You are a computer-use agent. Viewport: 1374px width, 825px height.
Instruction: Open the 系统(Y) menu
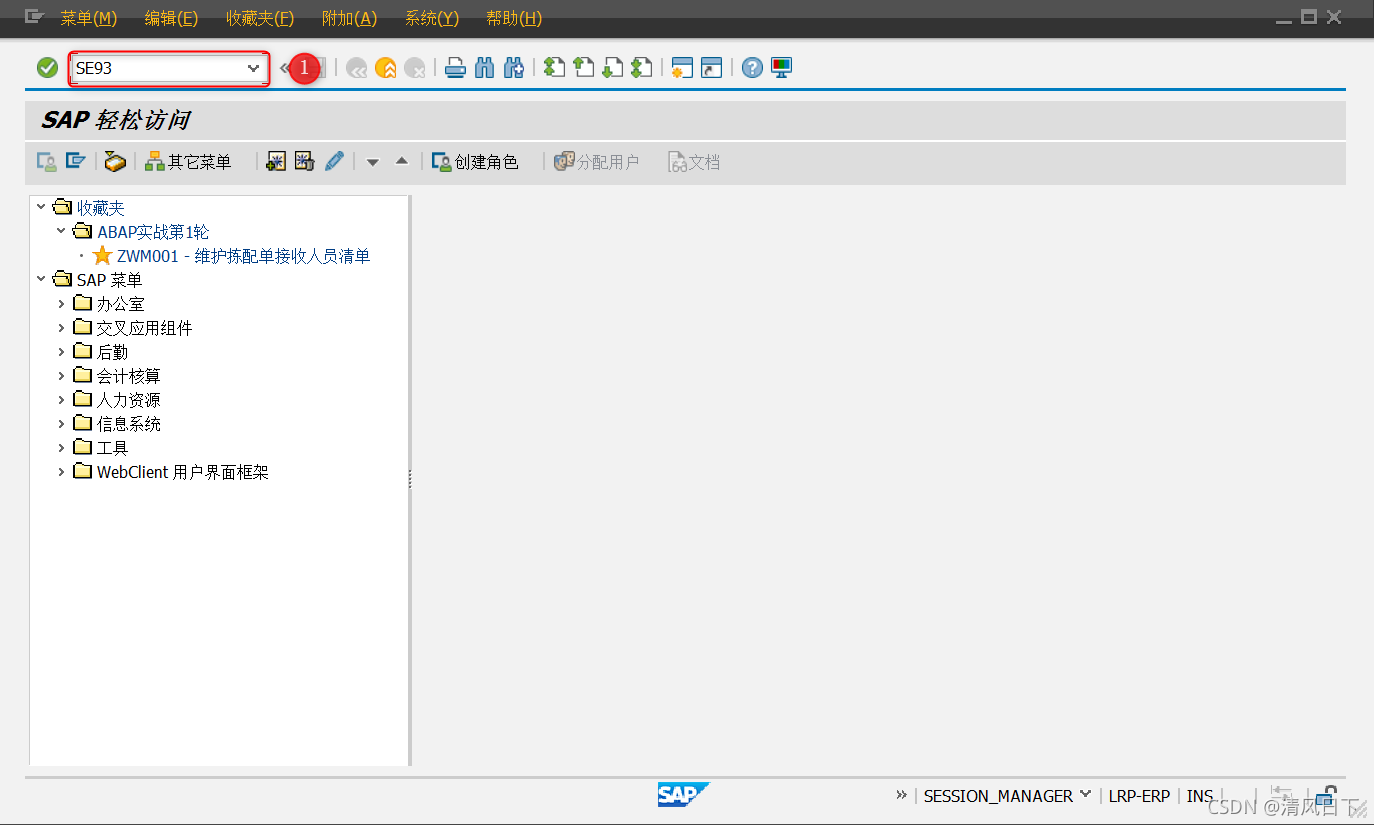[x=432, y=18]
